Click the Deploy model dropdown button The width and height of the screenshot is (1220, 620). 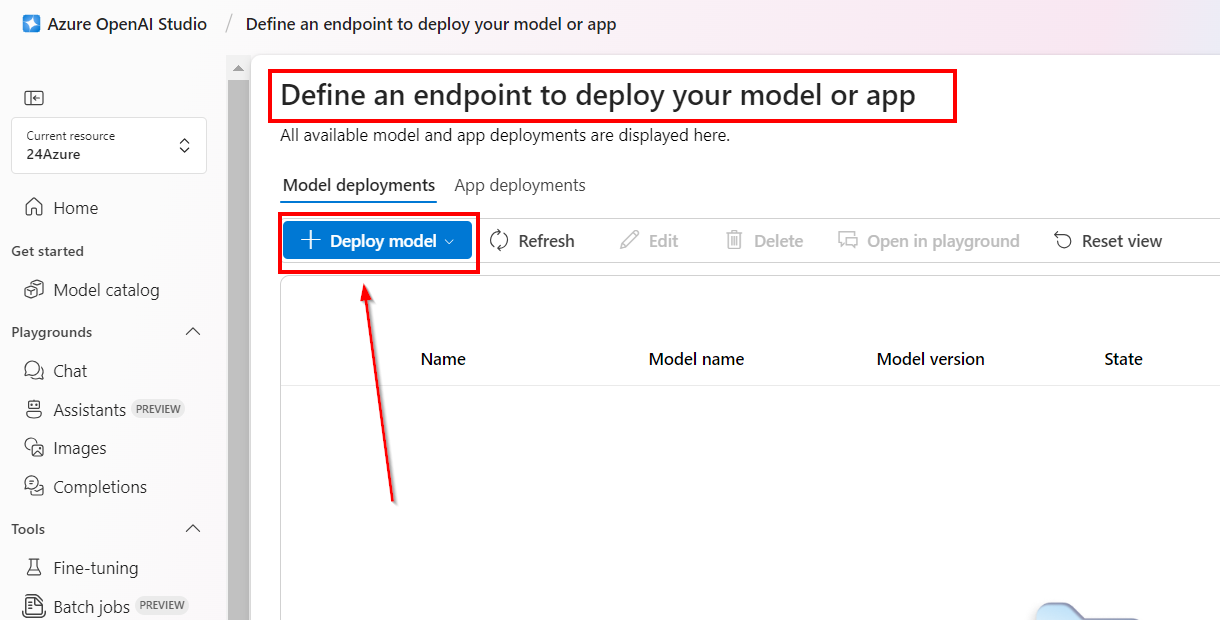click(377, 241)
